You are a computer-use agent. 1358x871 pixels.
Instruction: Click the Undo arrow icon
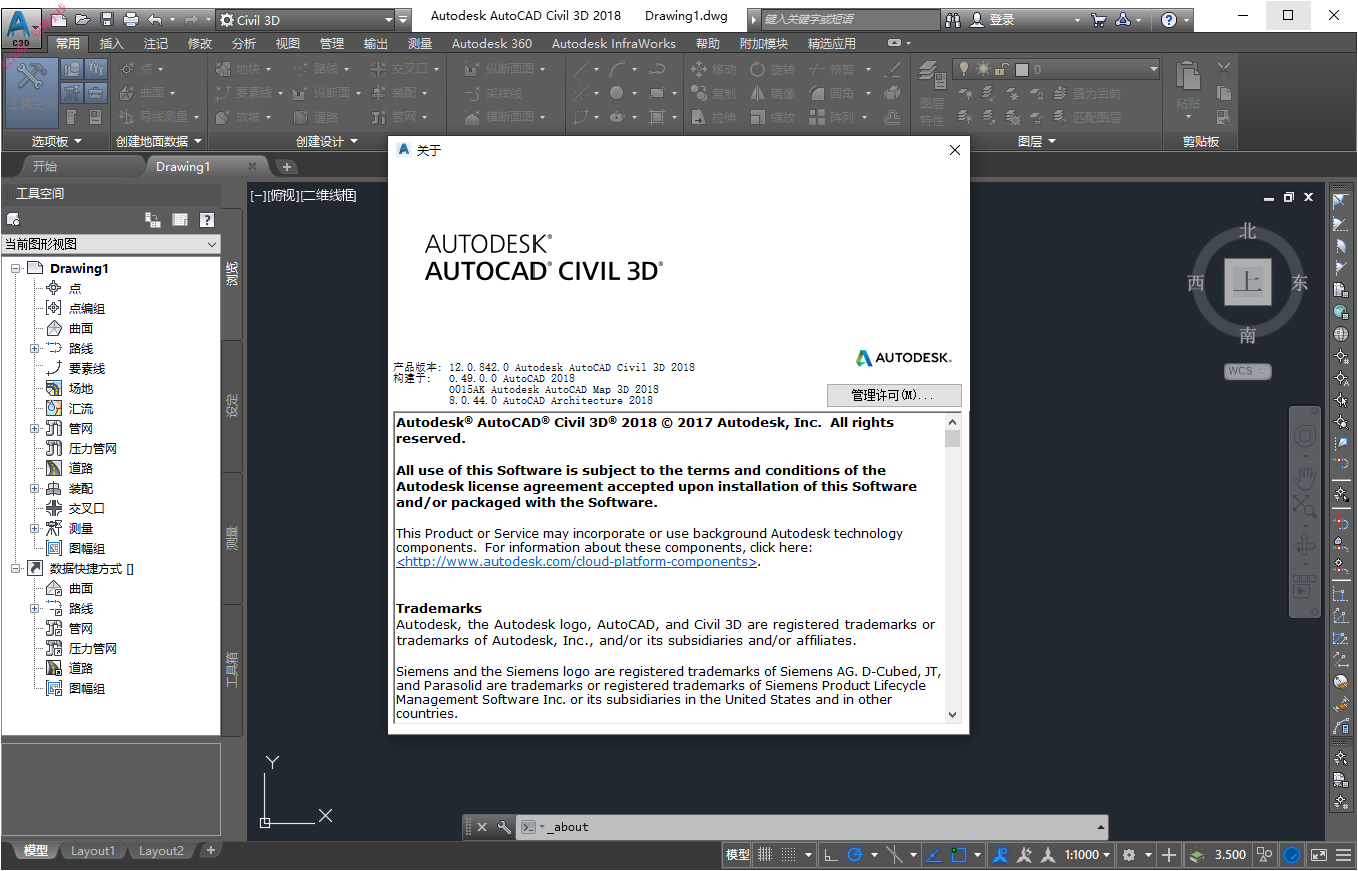(x=155, y=19)
